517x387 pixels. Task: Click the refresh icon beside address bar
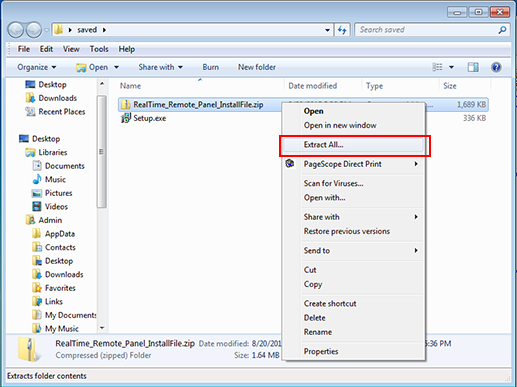[x=342, y=30]
